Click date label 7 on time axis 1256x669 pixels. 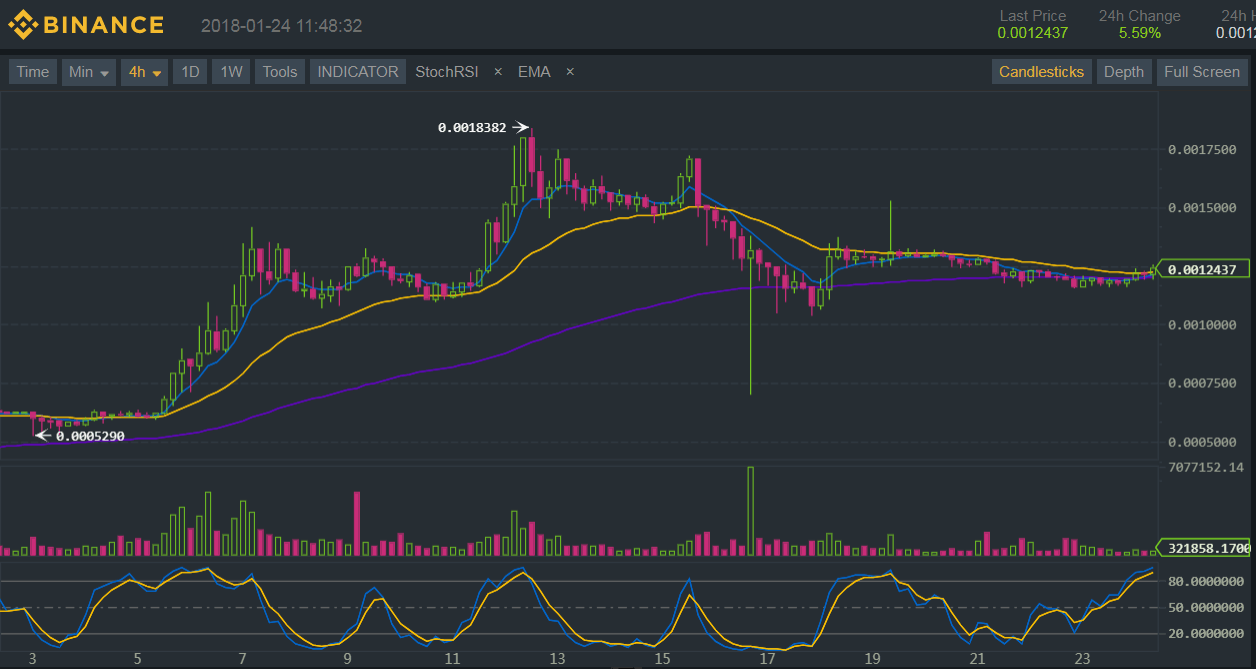click(x=242, y=659)
